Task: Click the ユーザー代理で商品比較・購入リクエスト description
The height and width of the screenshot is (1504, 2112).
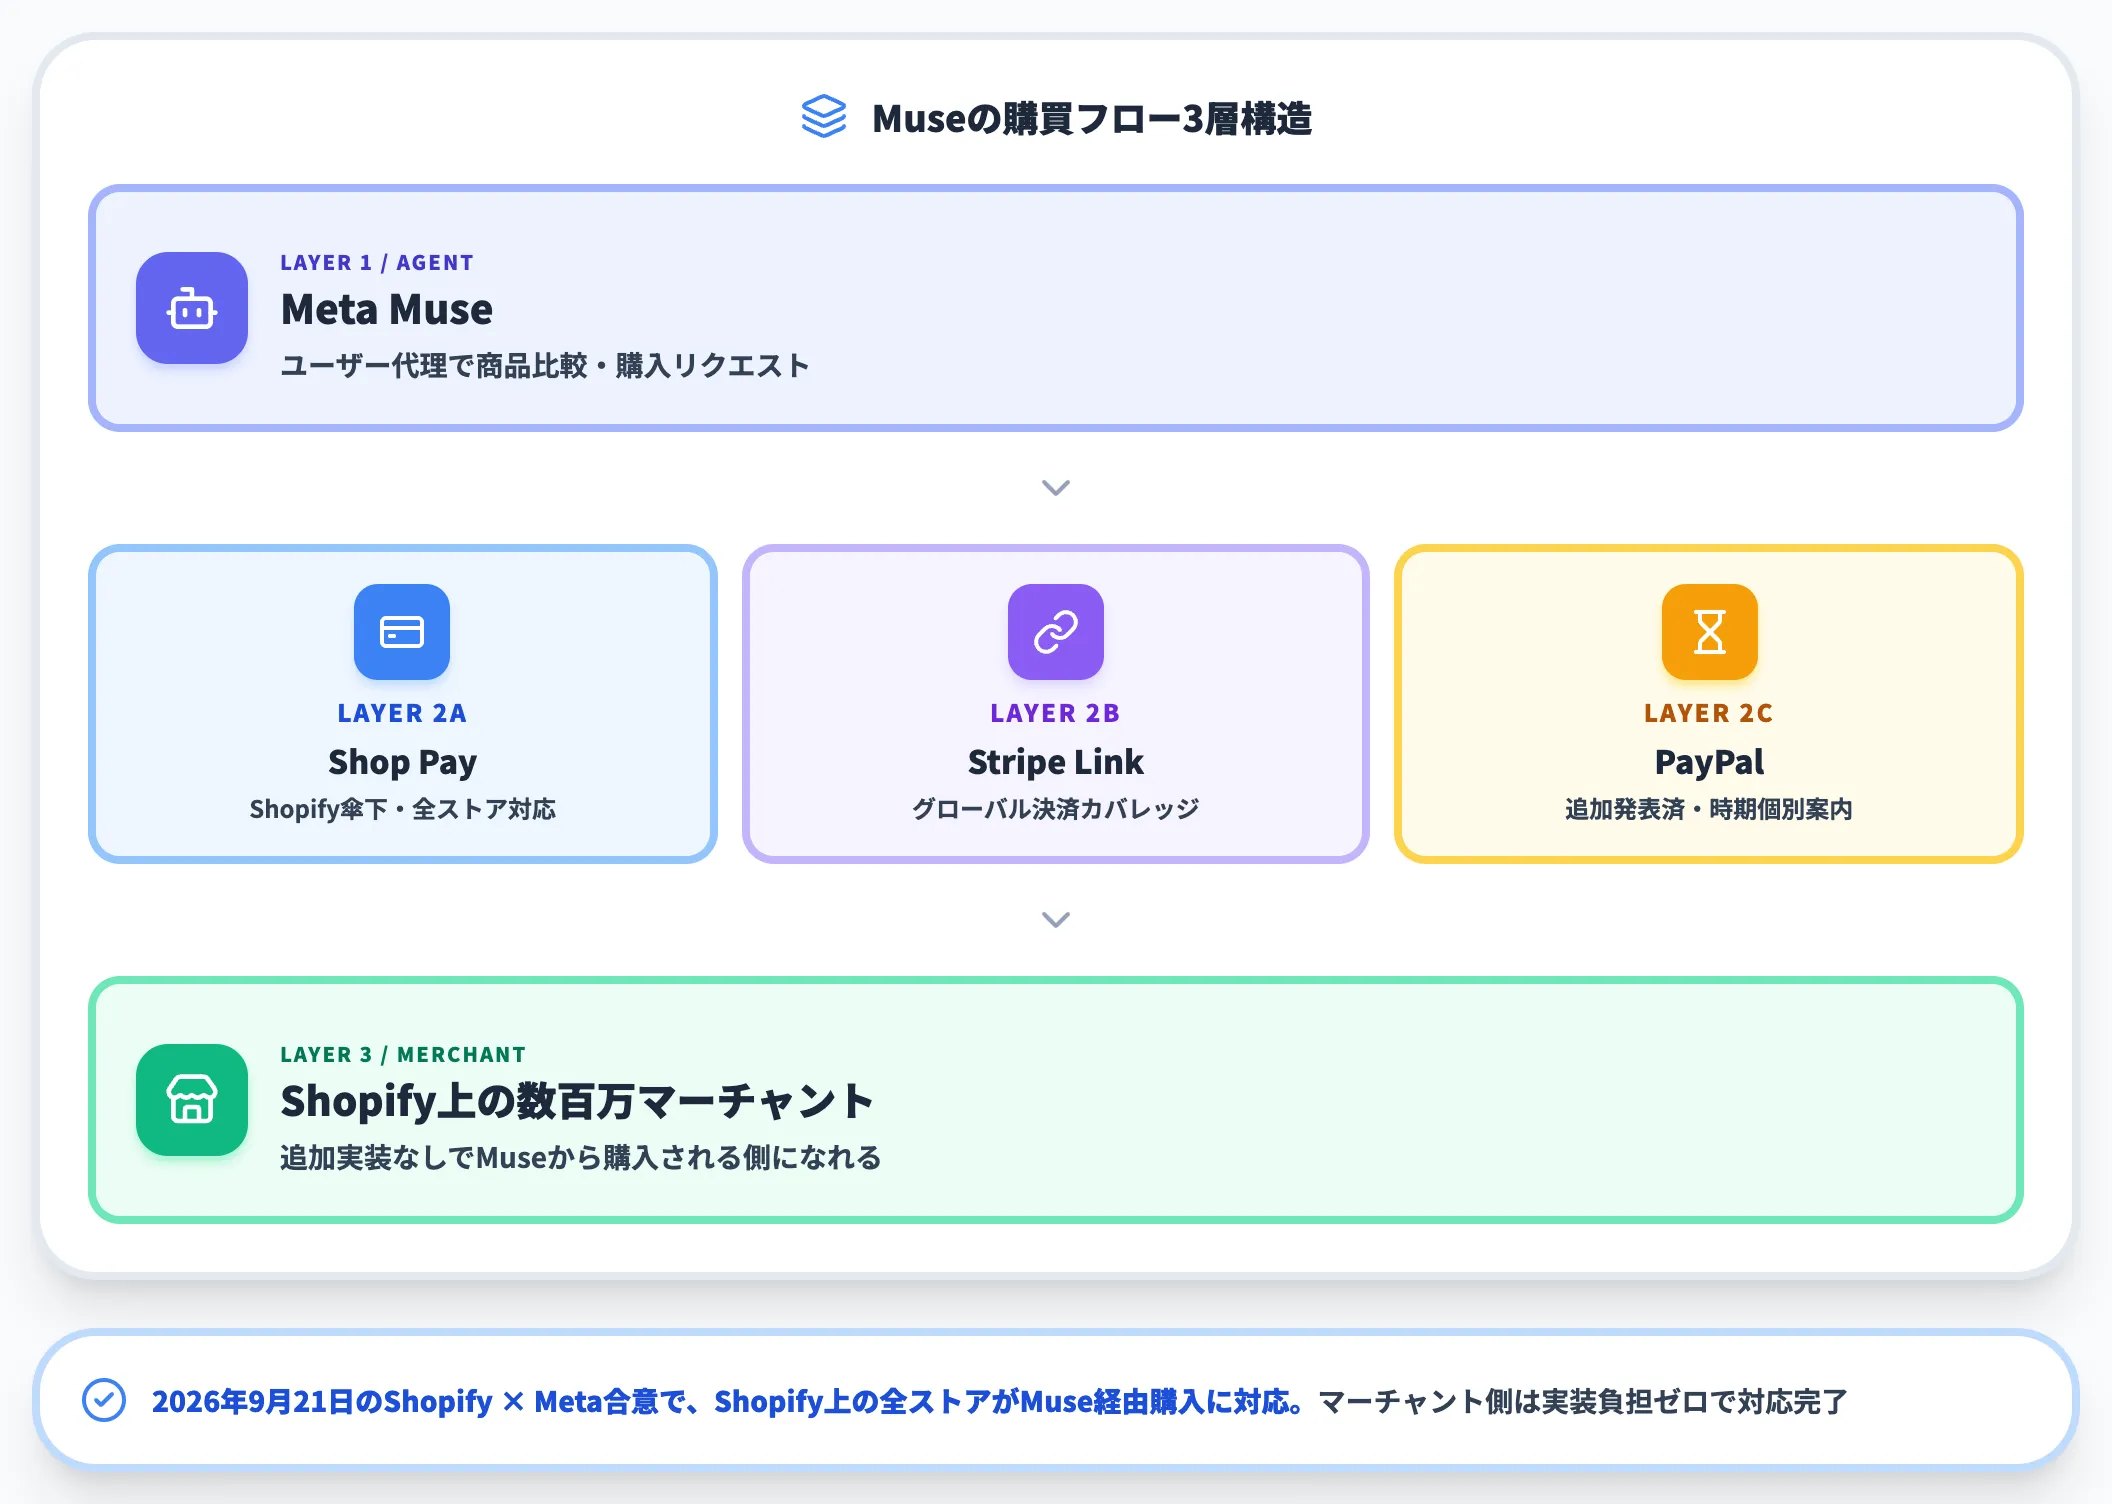Action: click(x=545, y=366)
